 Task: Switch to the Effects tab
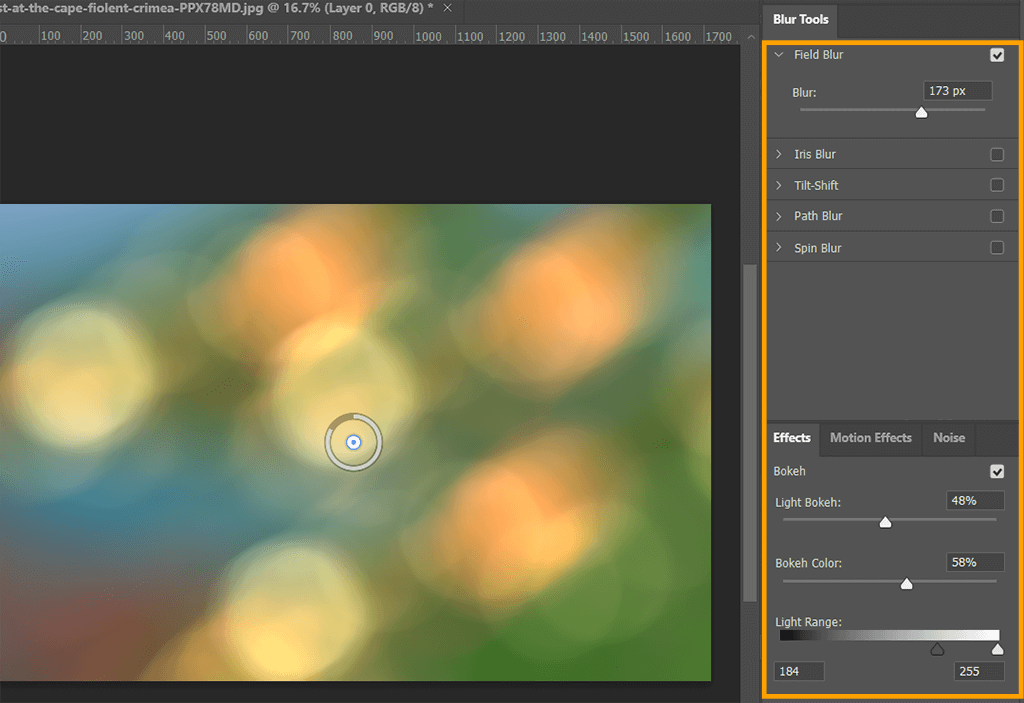(x=792, y=438)
